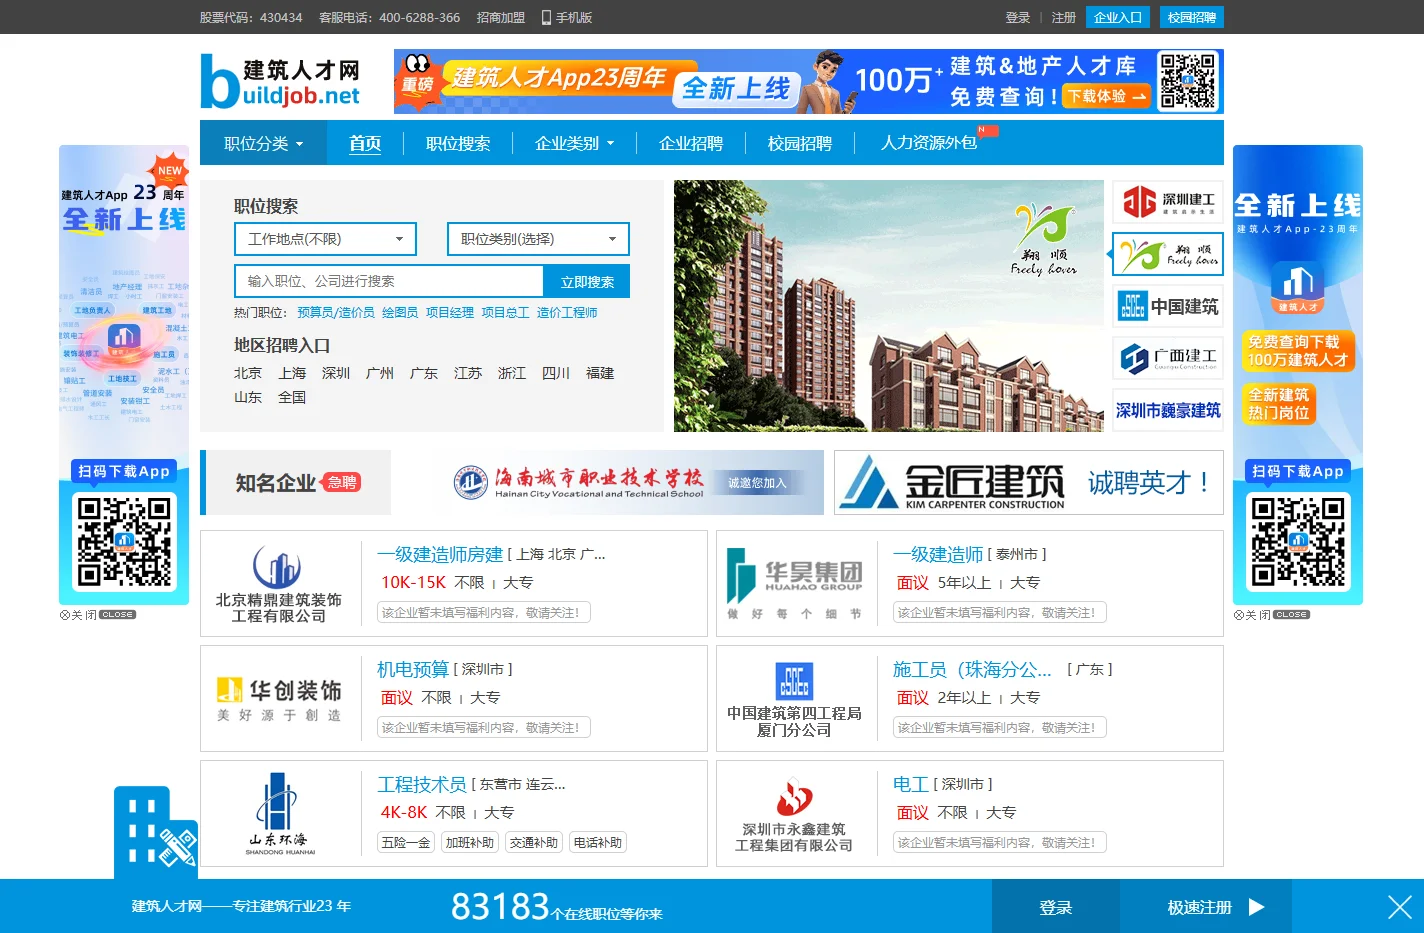Screen dimensions: 1424x933
Task: Click the building app icon in right ad
Action: [1297, 287]
